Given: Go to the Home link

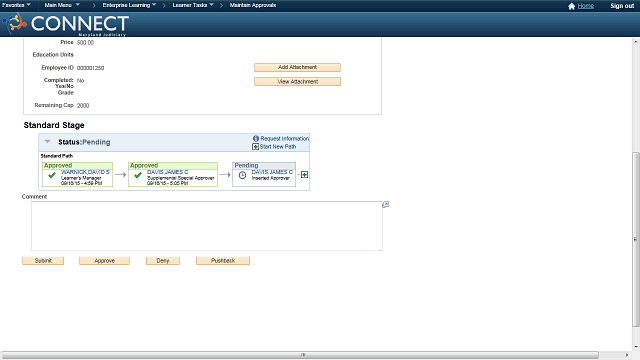Looking at the screenshot, I should point(586,6).
